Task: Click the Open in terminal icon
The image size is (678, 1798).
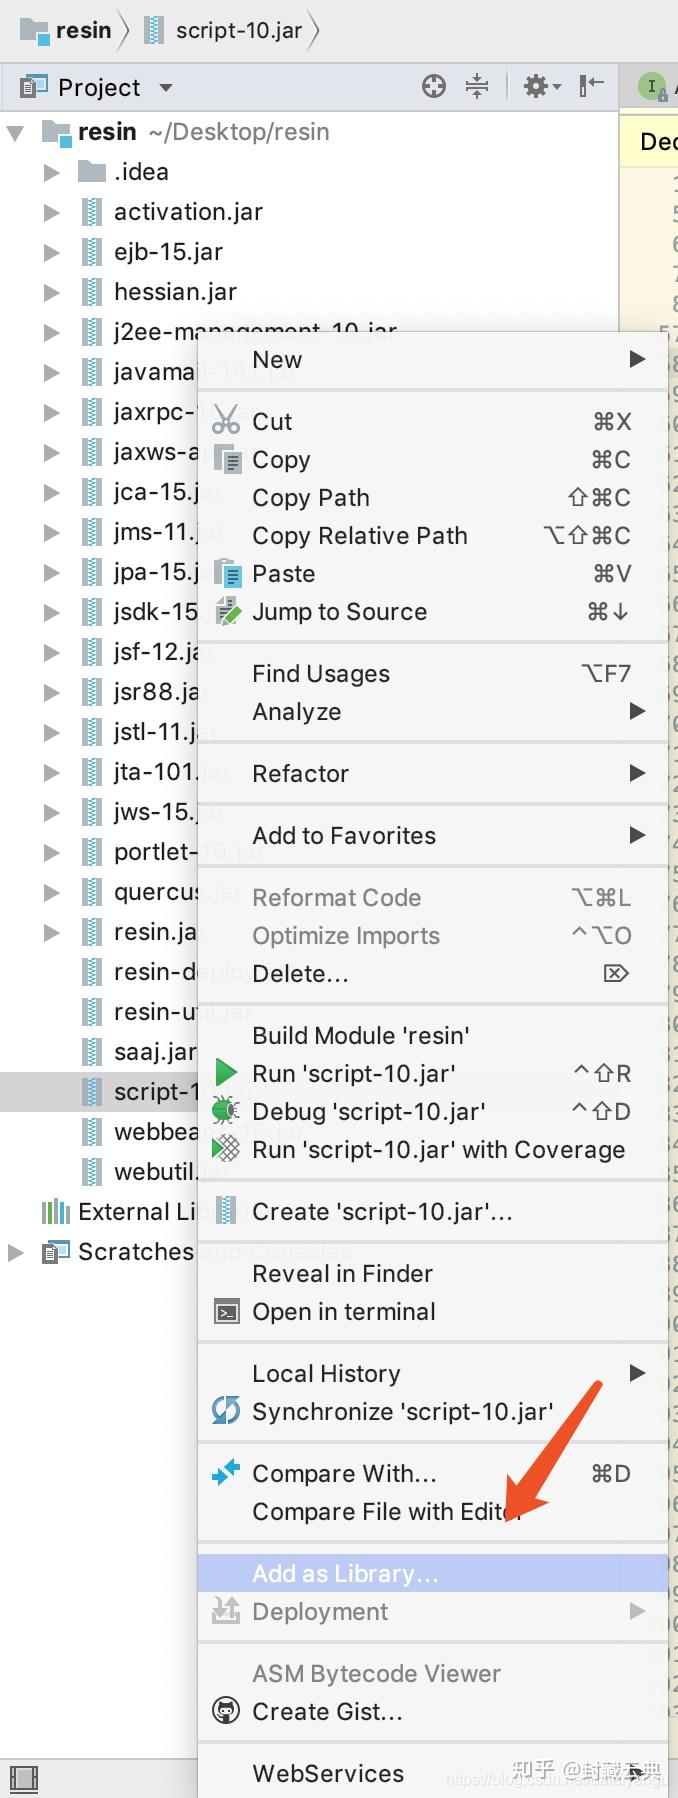Action: [x=226, y=1311]
